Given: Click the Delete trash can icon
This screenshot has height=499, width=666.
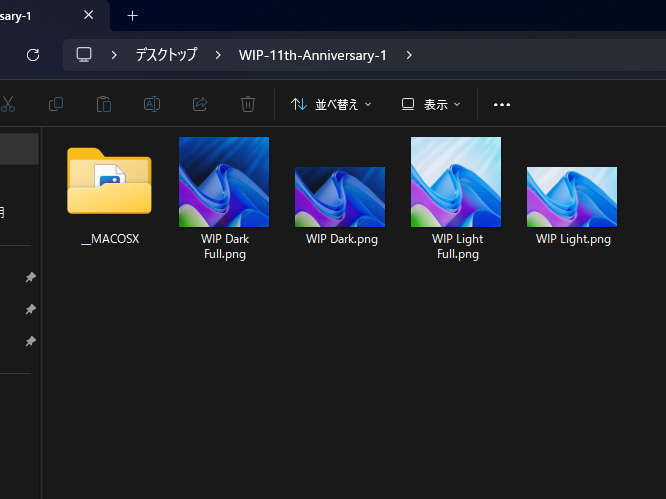Looking at the screenshot, I should click(248, 104).
